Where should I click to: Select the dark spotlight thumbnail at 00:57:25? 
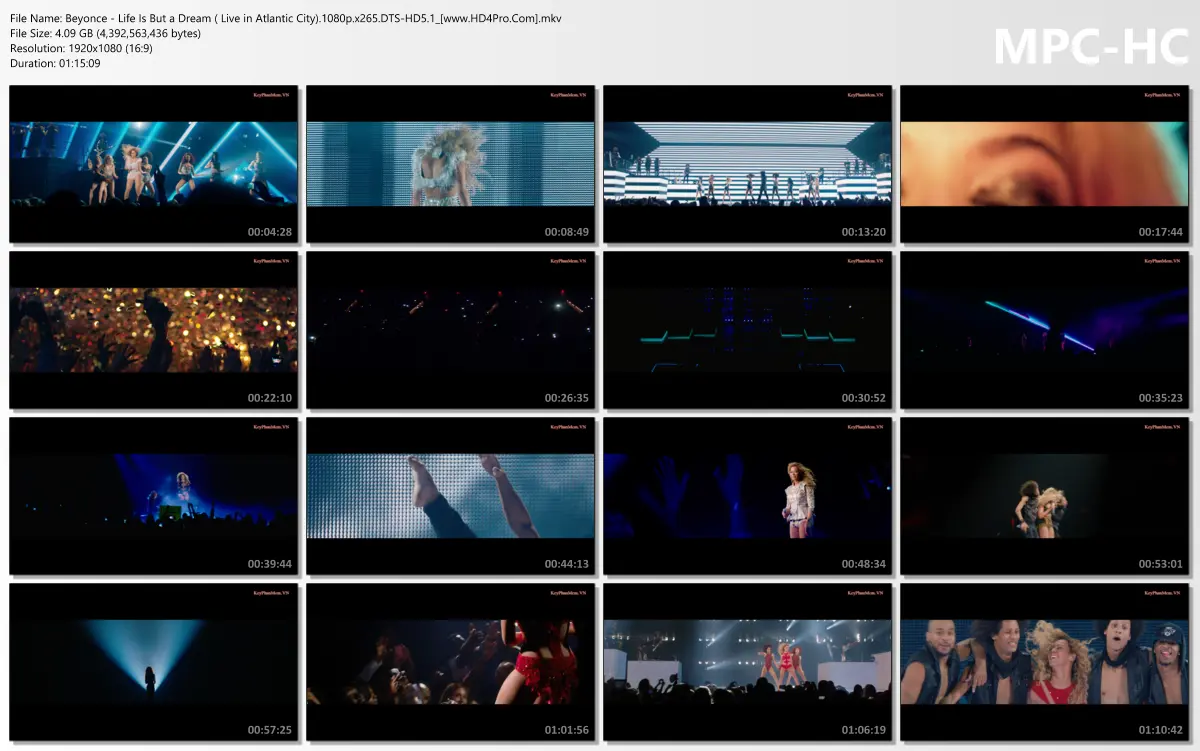(x=152, y=663)
